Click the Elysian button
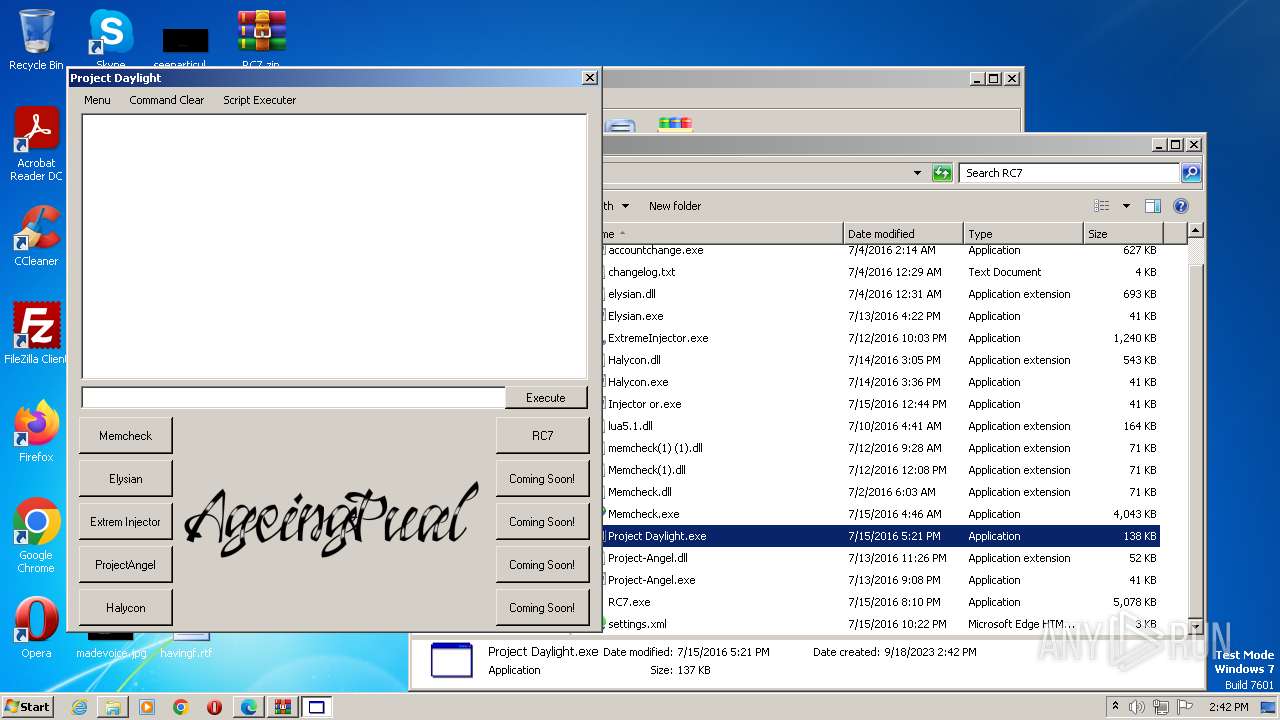This screenshot has height=720, width=1280. [126, 478]
